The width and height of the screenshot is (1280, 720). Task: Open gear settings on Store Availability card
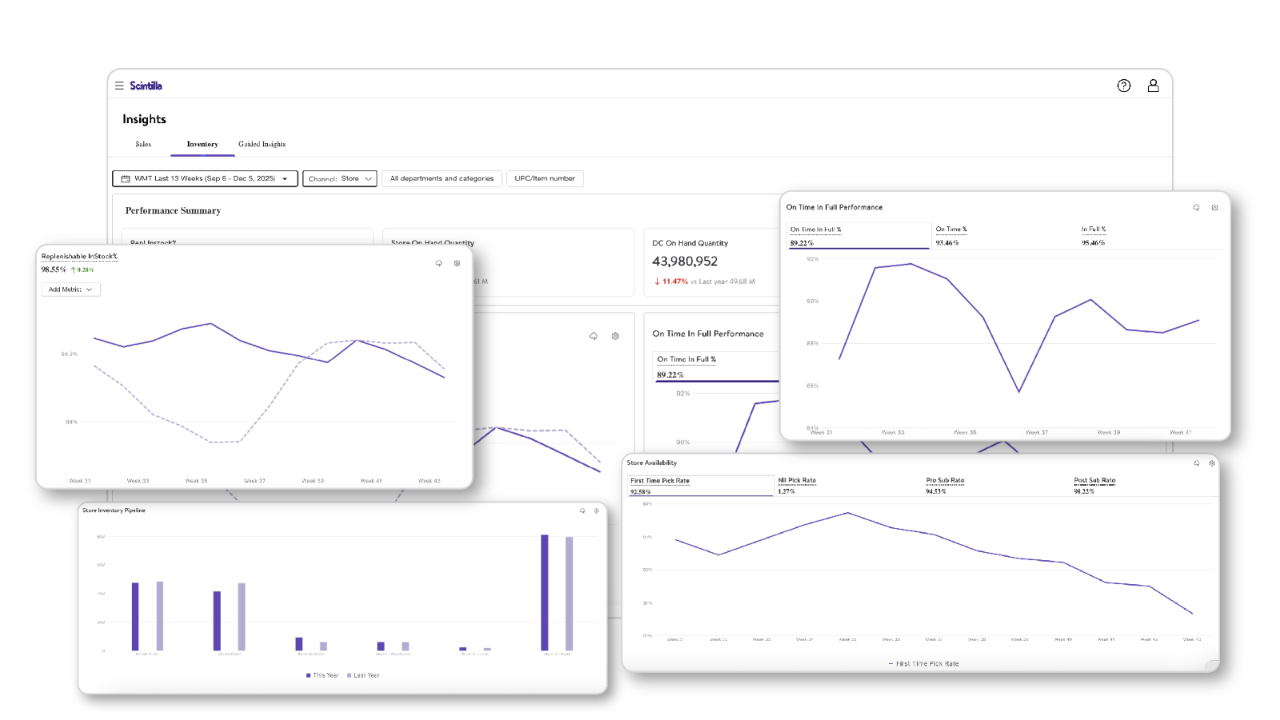[x=1213, y=463]
